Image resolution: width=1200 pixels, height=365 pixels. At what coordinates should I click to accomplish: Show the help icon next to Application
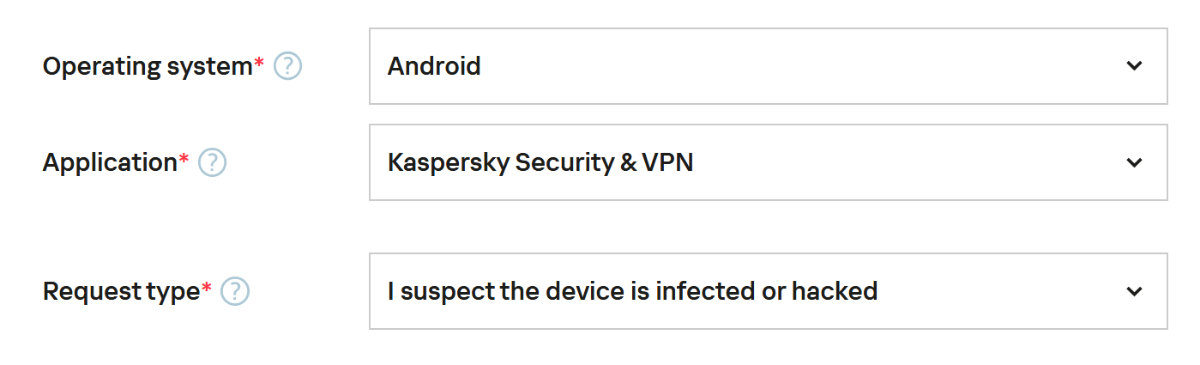click(212, 163)
